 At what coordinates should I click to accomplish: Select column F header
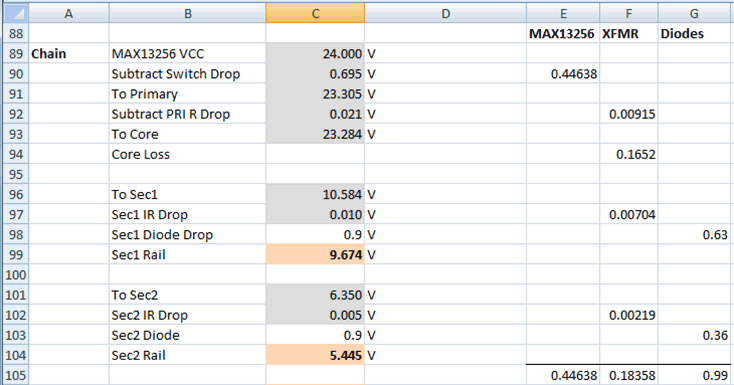coord(629,13)
